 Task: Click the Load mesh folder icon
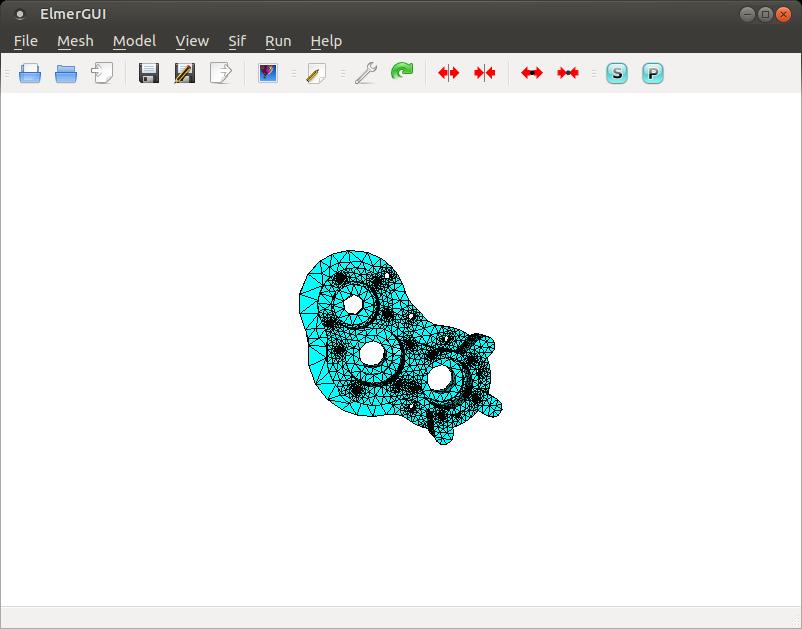66,73
